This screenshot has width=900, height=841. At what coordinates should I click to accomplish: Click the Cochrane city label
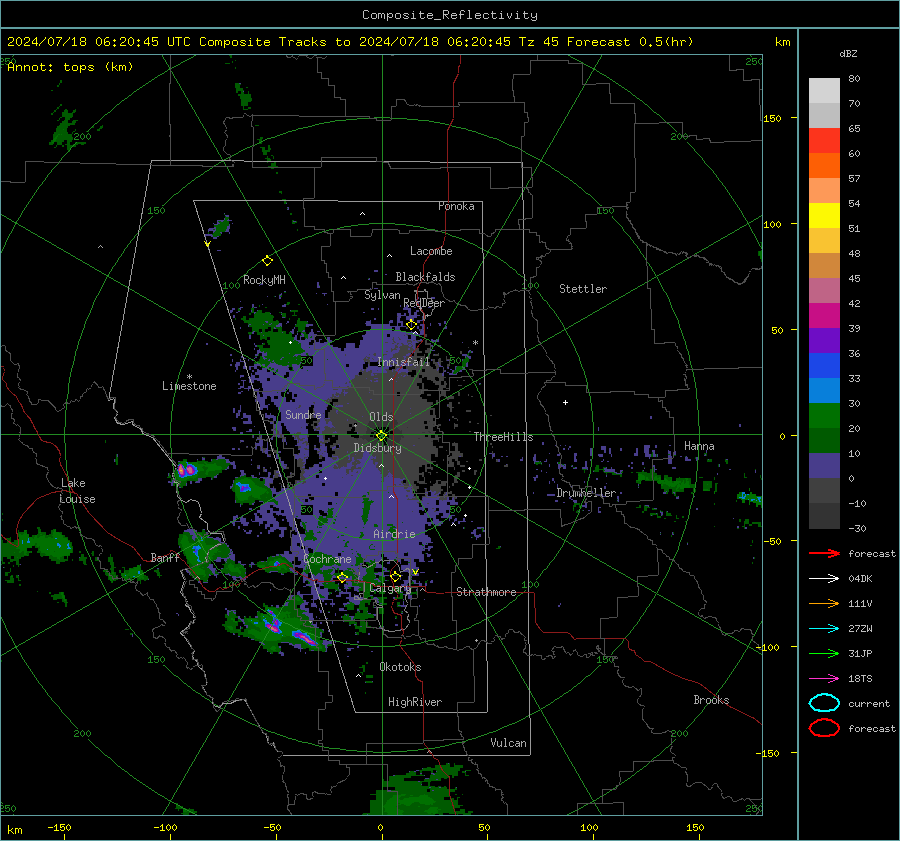pos(327,559)
